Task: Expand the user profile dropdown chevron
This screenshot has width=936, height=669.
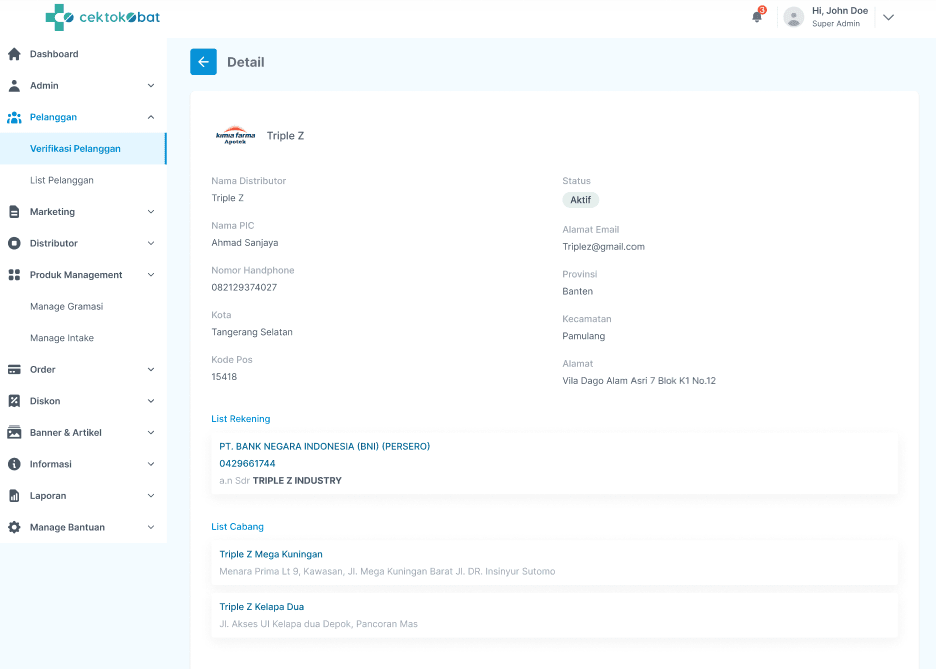Action: [x=888, y=17]
